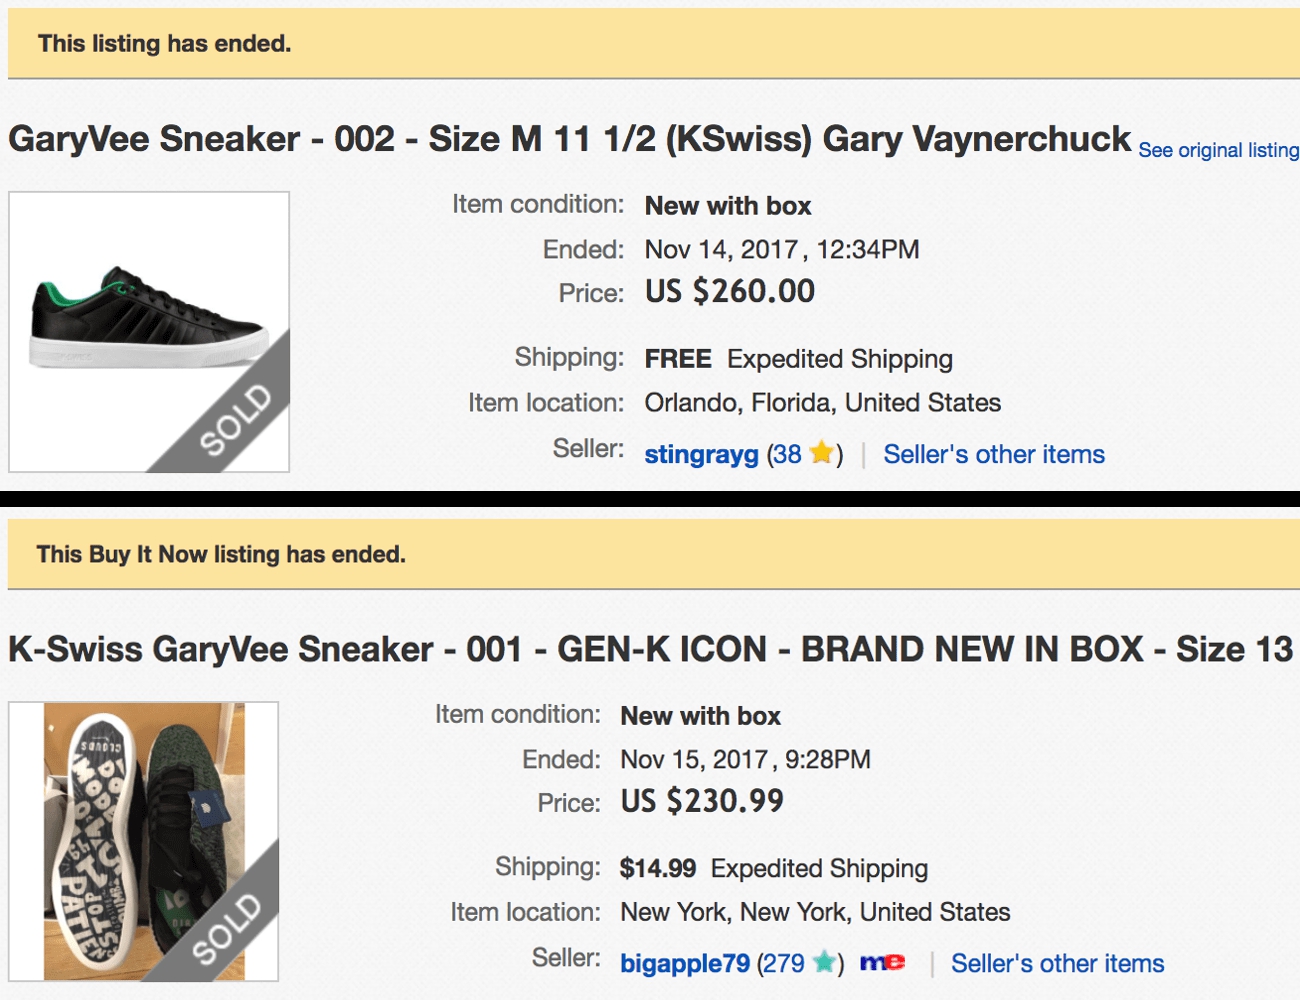This screenshot has height=1000, width=1300.
Task: Click the GaryVee Sneaker 002 listing title
Action: tap(569, 139)
